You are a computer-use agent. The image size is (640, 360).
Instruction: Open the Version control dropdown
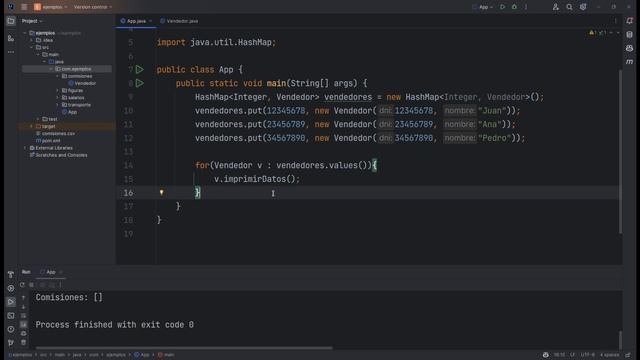pos(93,7)
